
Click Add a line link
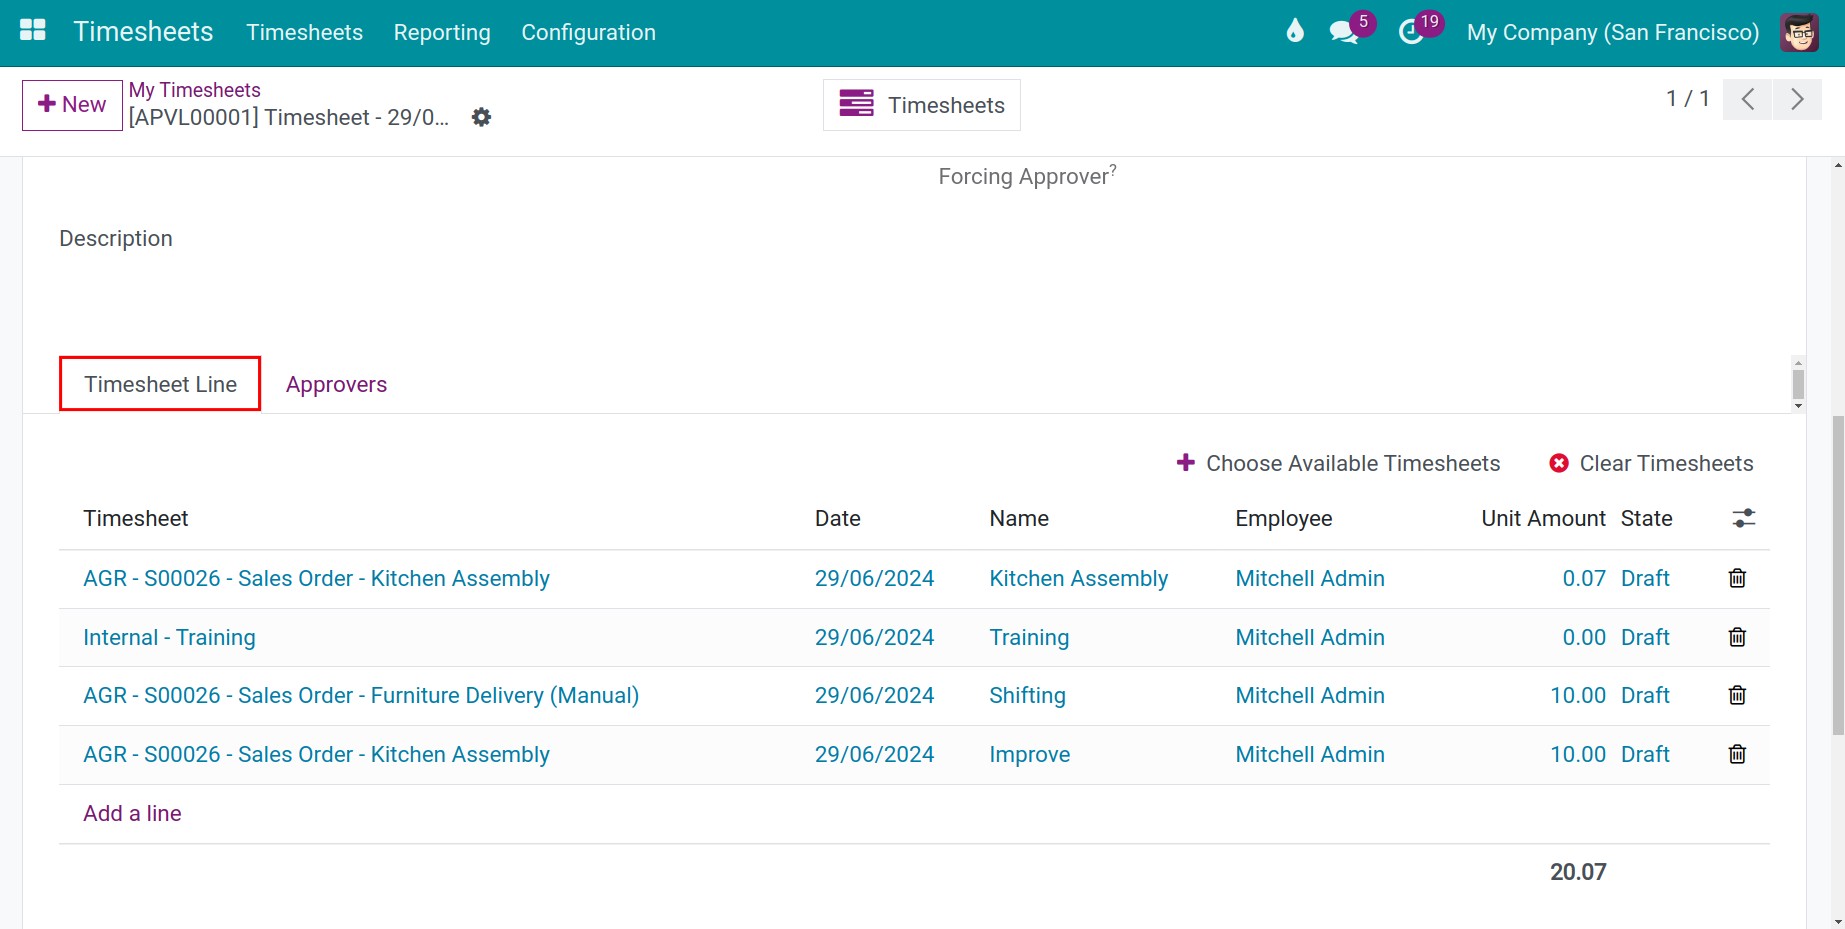pos(132,813)
